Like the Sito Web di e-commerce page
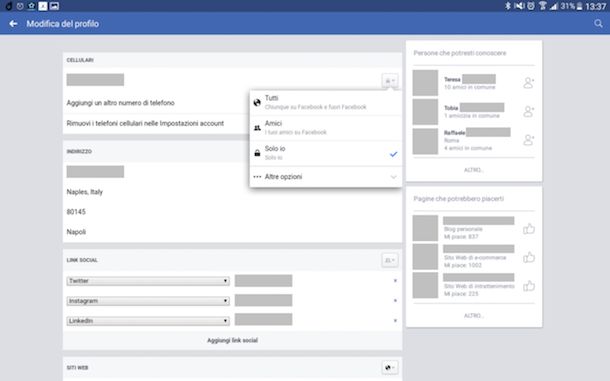This screenshot has height=381, width=610. 529,257
